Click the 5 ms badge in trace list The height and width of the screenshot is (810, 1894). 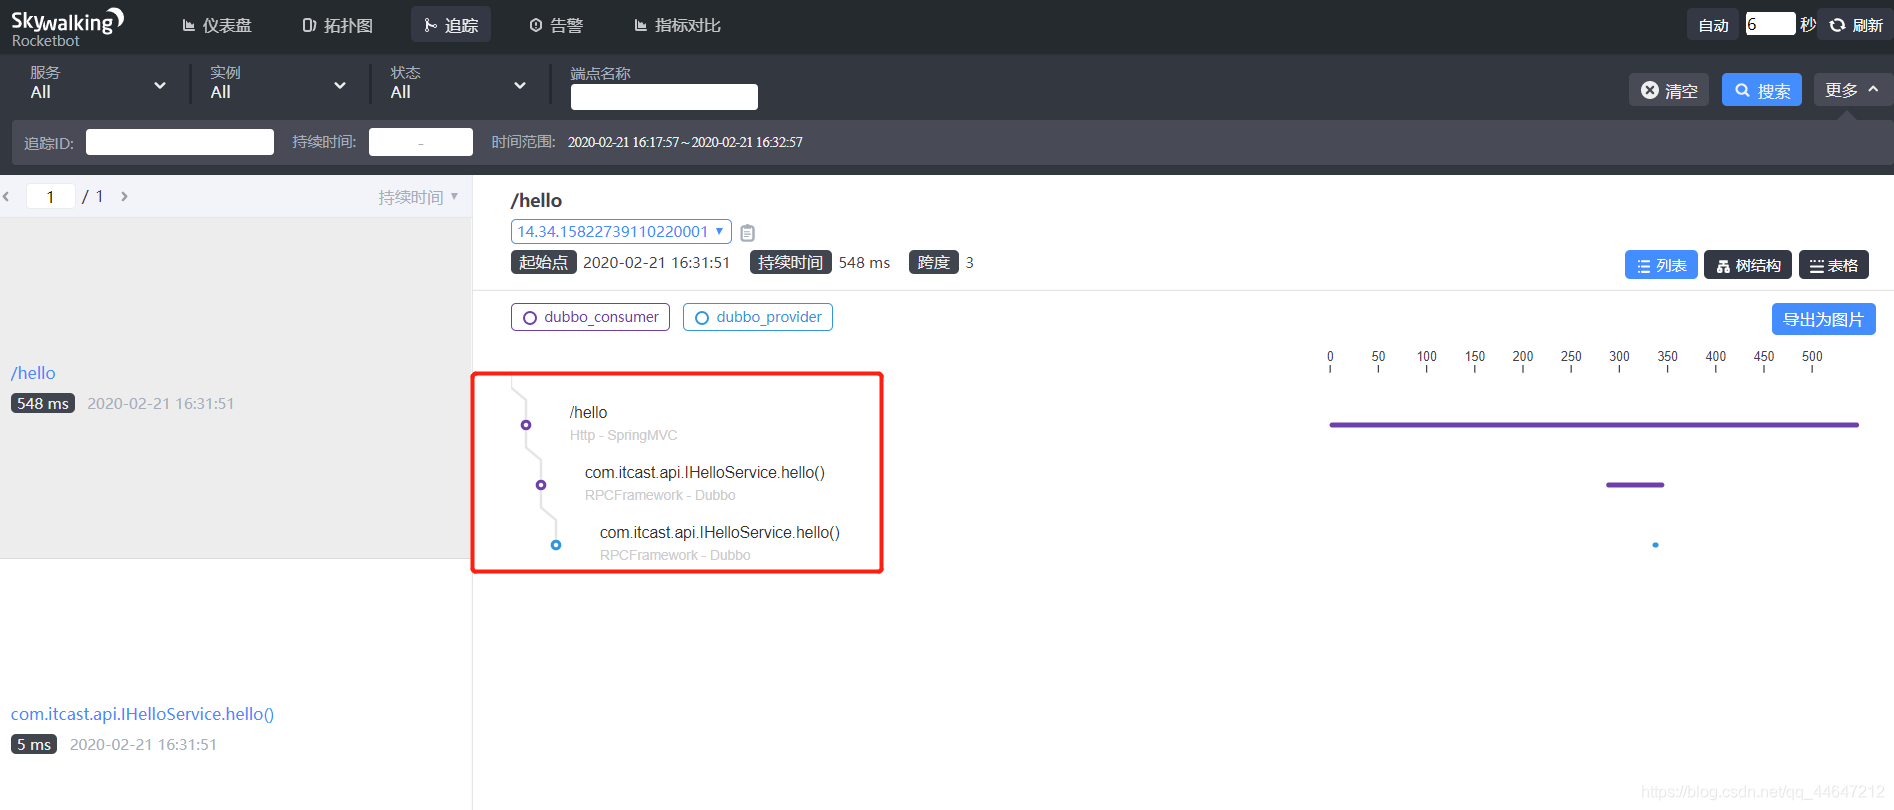click(x=34, y=744)
